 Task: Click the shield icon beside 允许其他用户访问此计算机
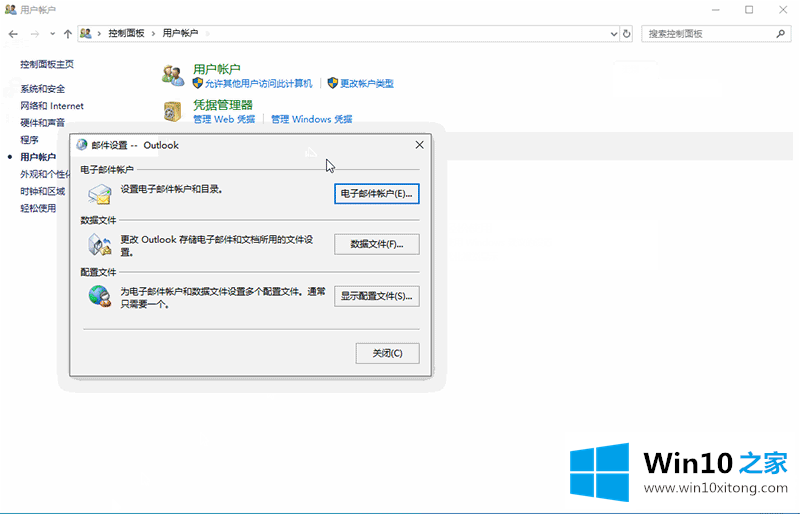pyautogui.click(x=198, y=83)
